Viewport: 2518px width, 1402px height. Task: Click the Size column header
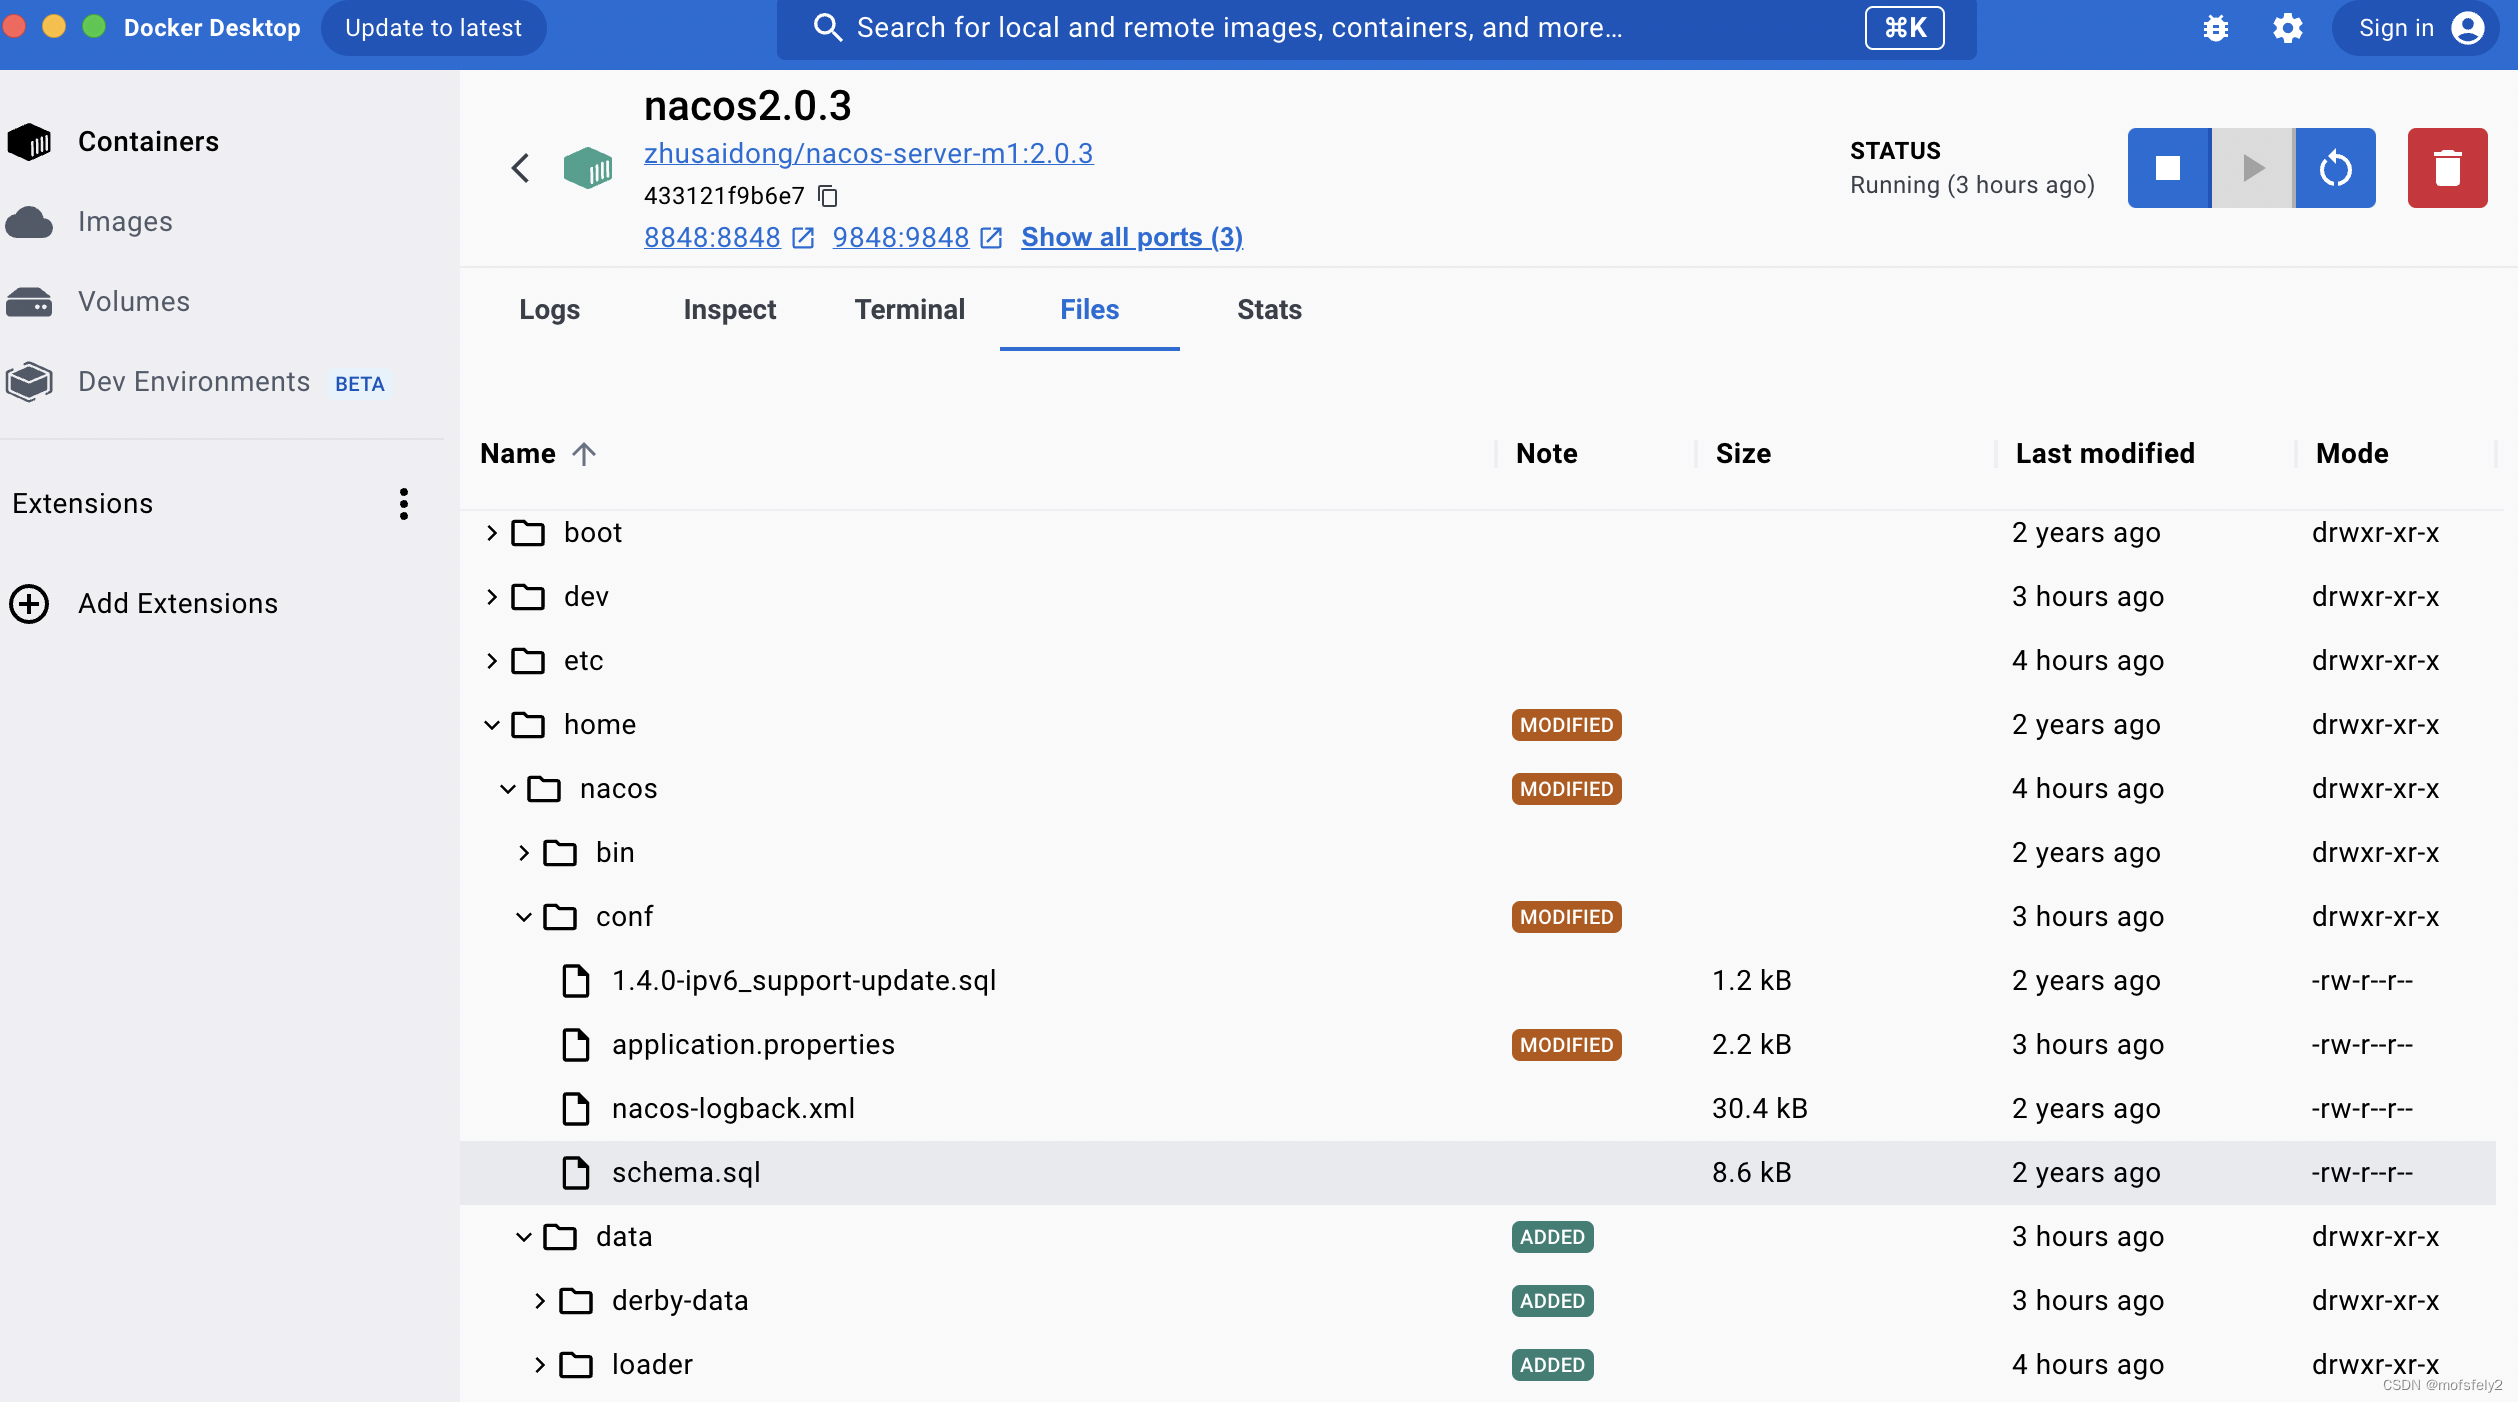click(x=1743, y=454)
